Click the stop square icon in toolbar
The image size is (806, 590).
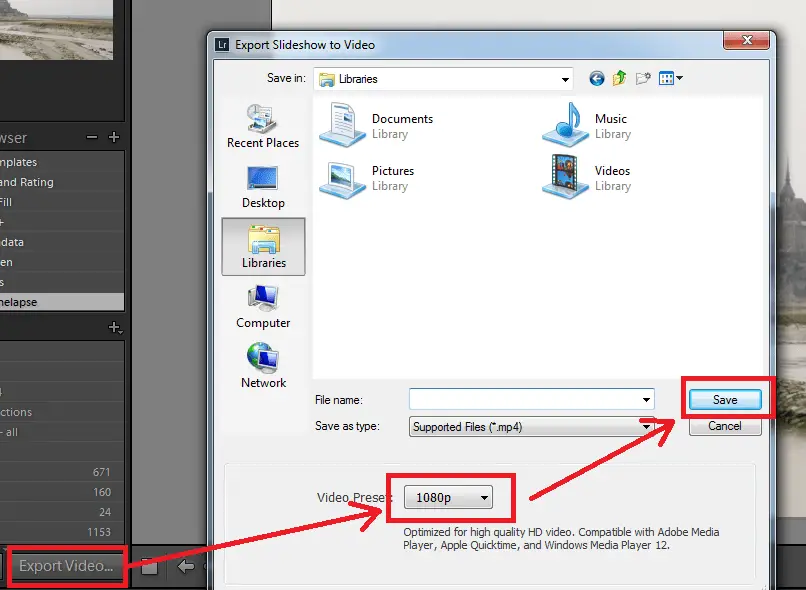[x=149, y=567]
